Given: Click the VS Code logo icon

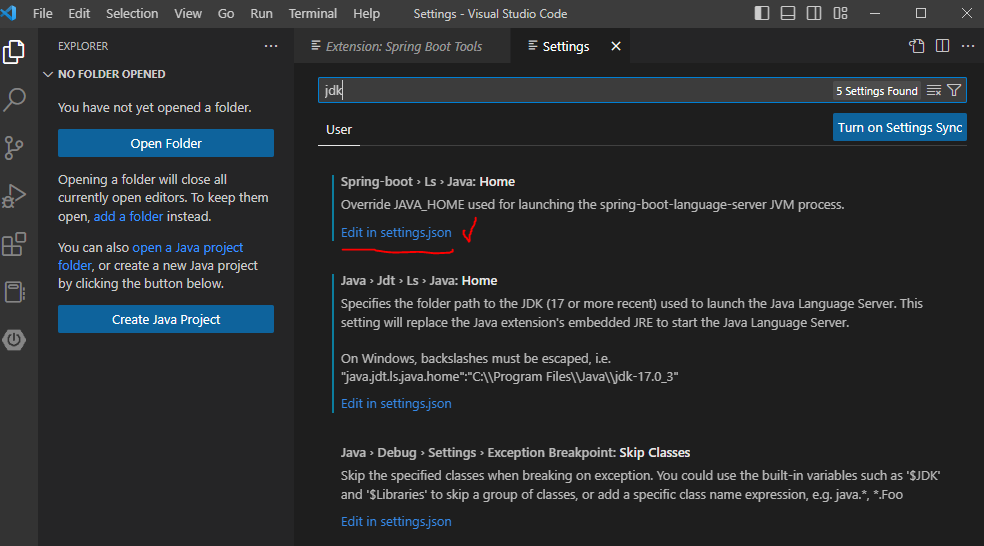Looking at the screenshot, I should coord(9,13).
